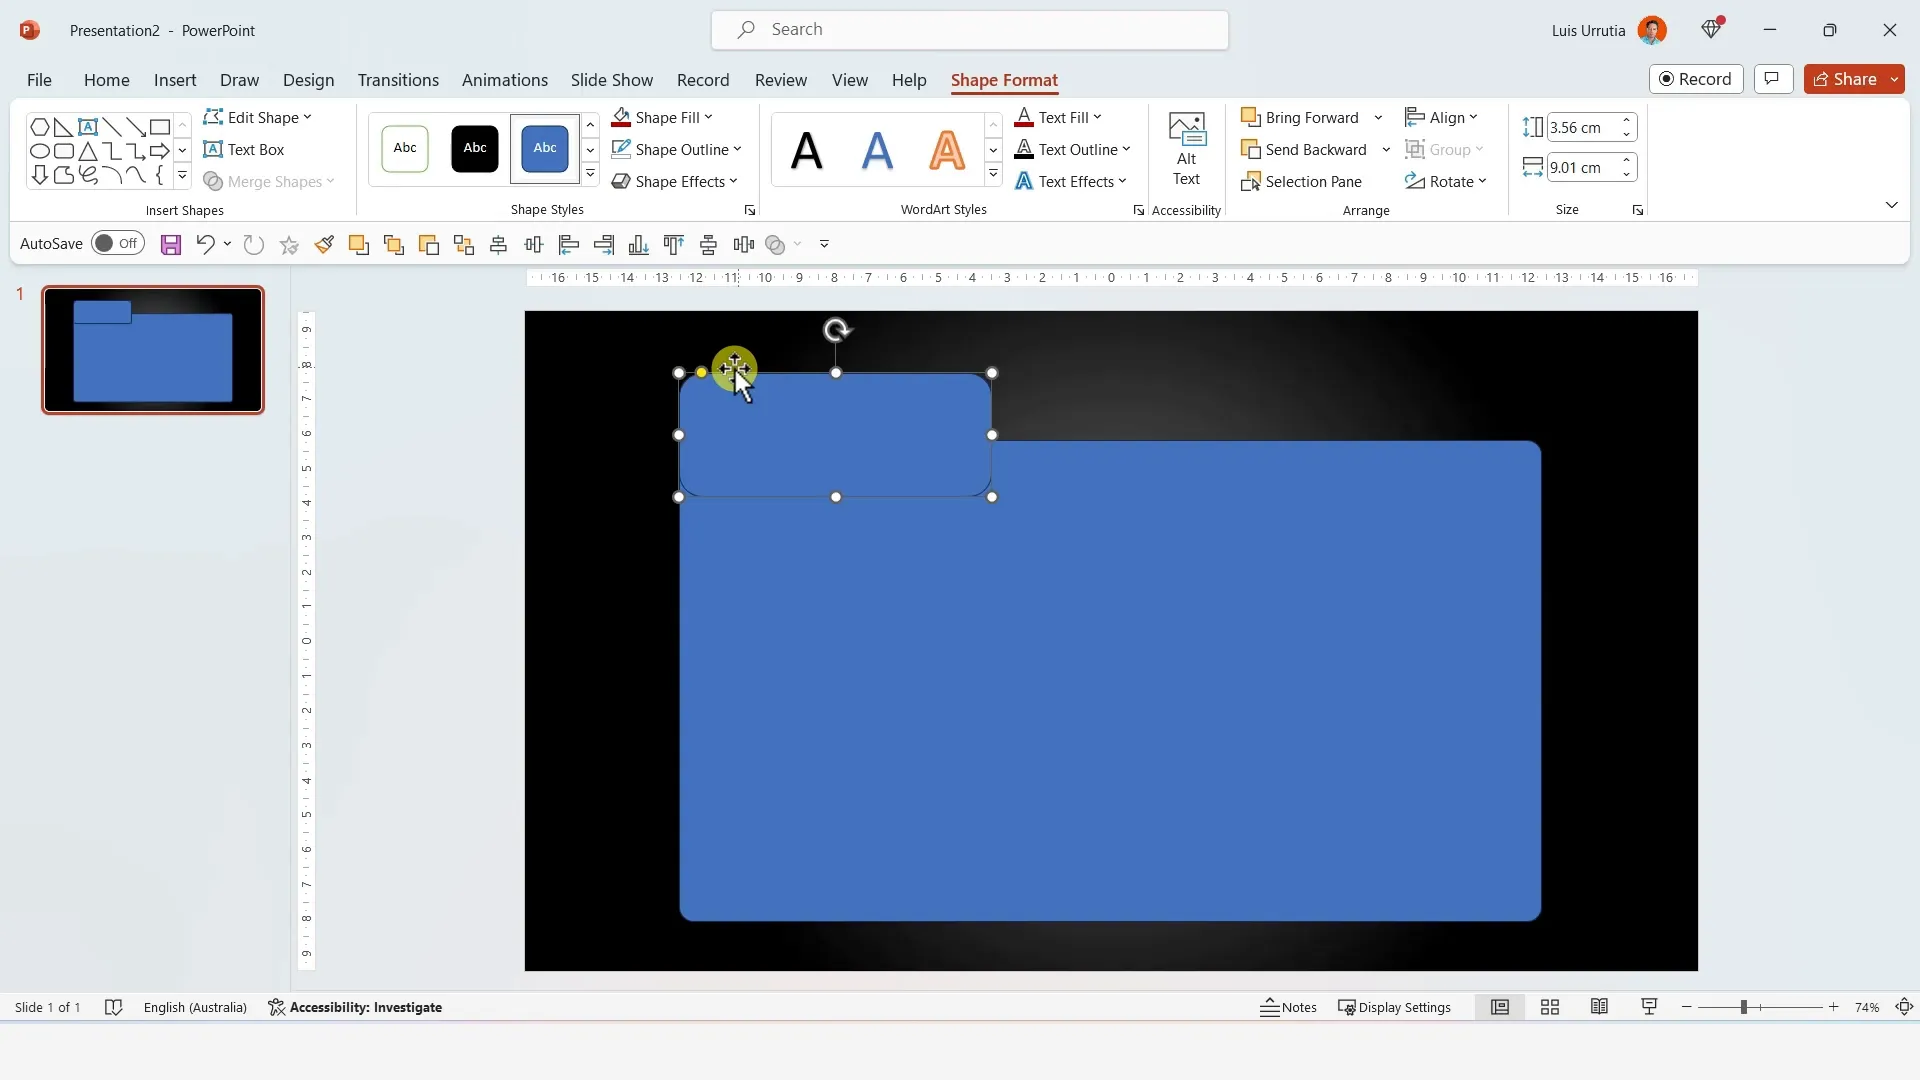Click the Undo arrow icon

205,245
